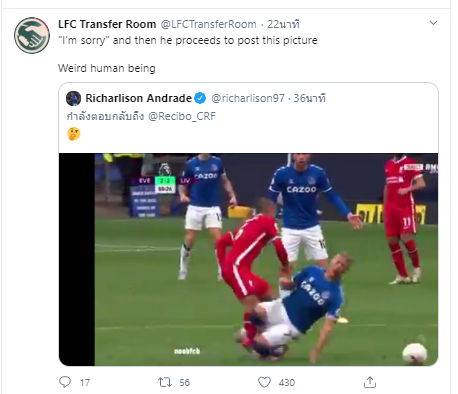This screenshot has width=458, height=394.
Task: Click the blue verified badge
Action: click(200, 98)
